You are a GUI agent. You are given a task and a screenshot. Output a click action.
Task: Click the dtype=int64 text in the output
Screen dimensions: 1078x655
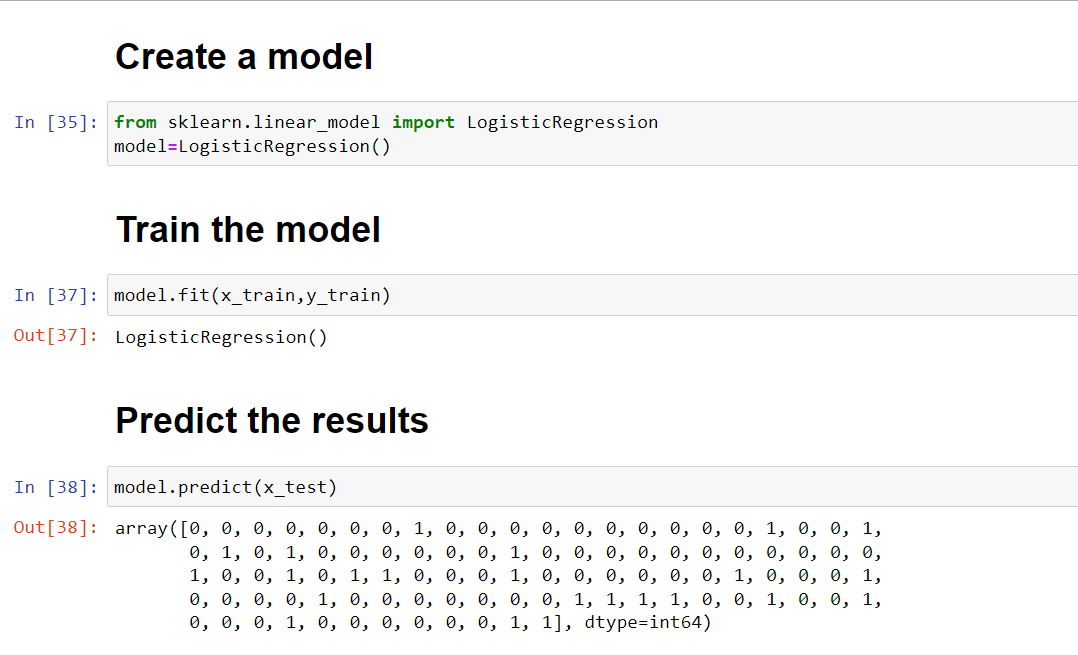(x=642, y=623)
